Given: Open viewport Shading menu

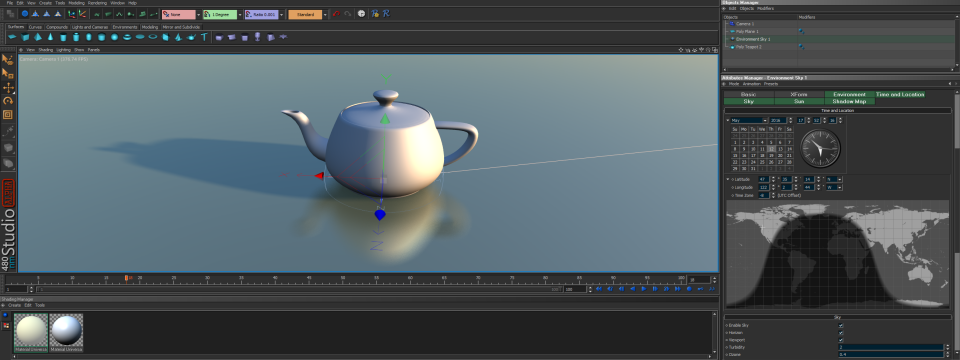Looking at the screenshot, I should tap(46, 50).
